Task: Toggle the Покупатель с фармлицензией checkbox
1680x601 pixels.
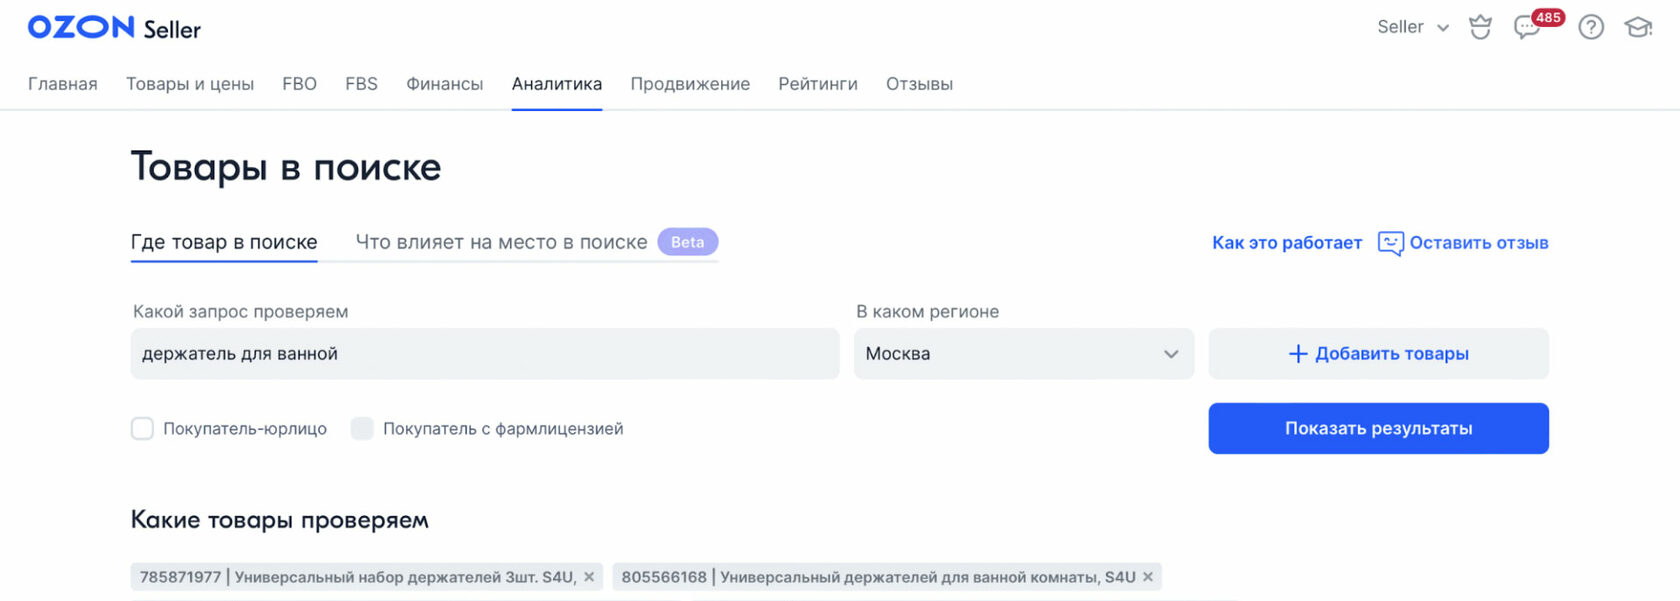Action: tap(362, 429)
